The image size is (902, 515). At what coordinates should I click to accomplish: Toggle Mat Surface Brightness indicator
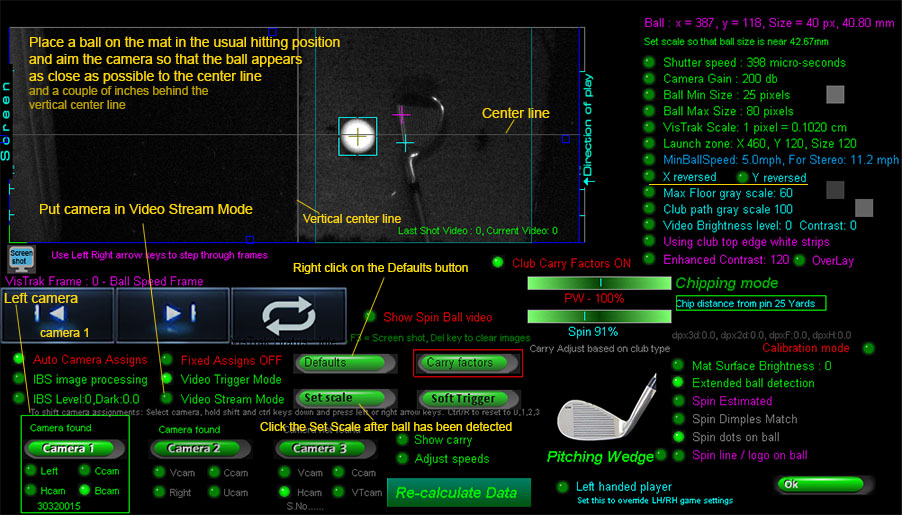pos(678,365)
